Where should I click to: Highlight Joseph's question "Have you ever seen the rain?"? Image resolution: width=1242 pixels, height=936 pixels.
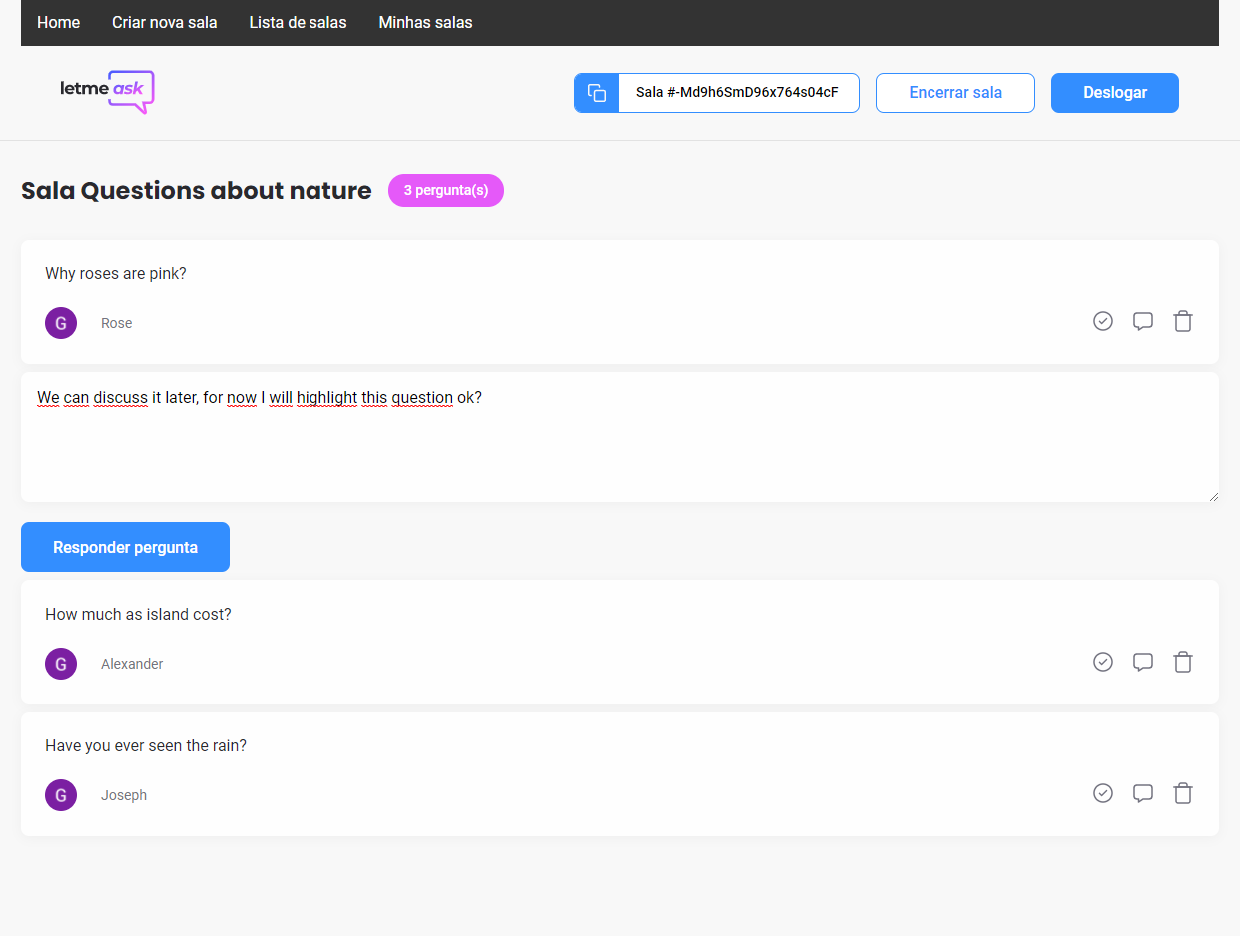pyautogui.click(x=1143, y=793)
